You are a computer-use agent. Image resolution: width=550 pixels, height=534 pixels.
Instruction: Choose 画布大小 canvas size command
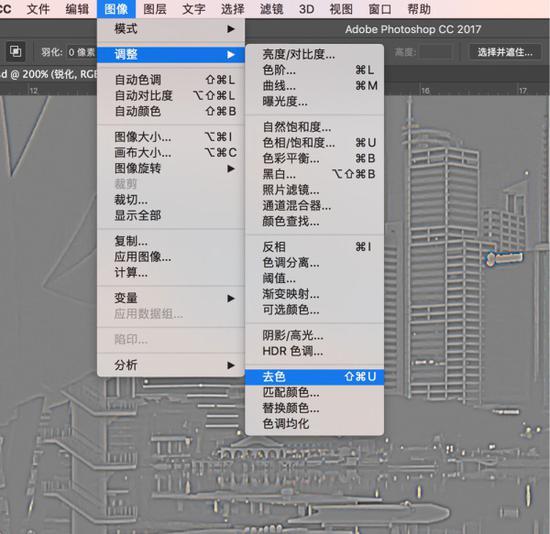pyautogui.click(x=171, y=153)
